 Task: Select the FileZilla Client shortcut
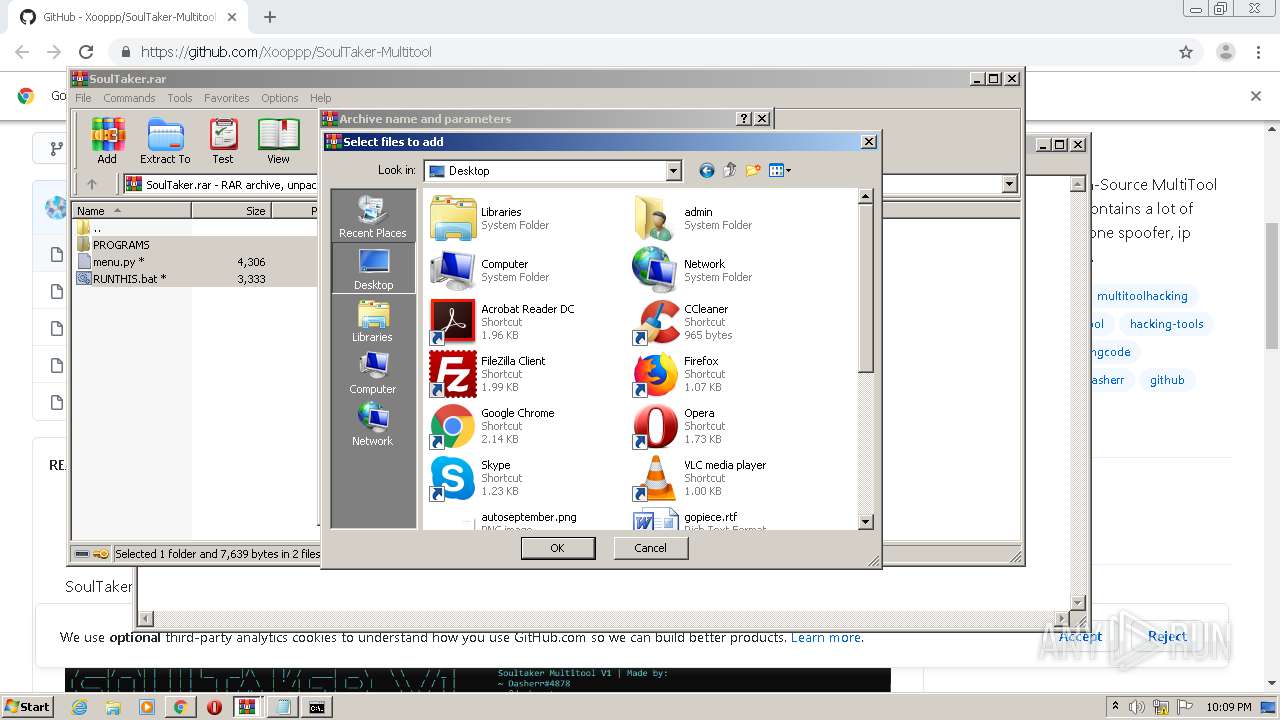489,374
